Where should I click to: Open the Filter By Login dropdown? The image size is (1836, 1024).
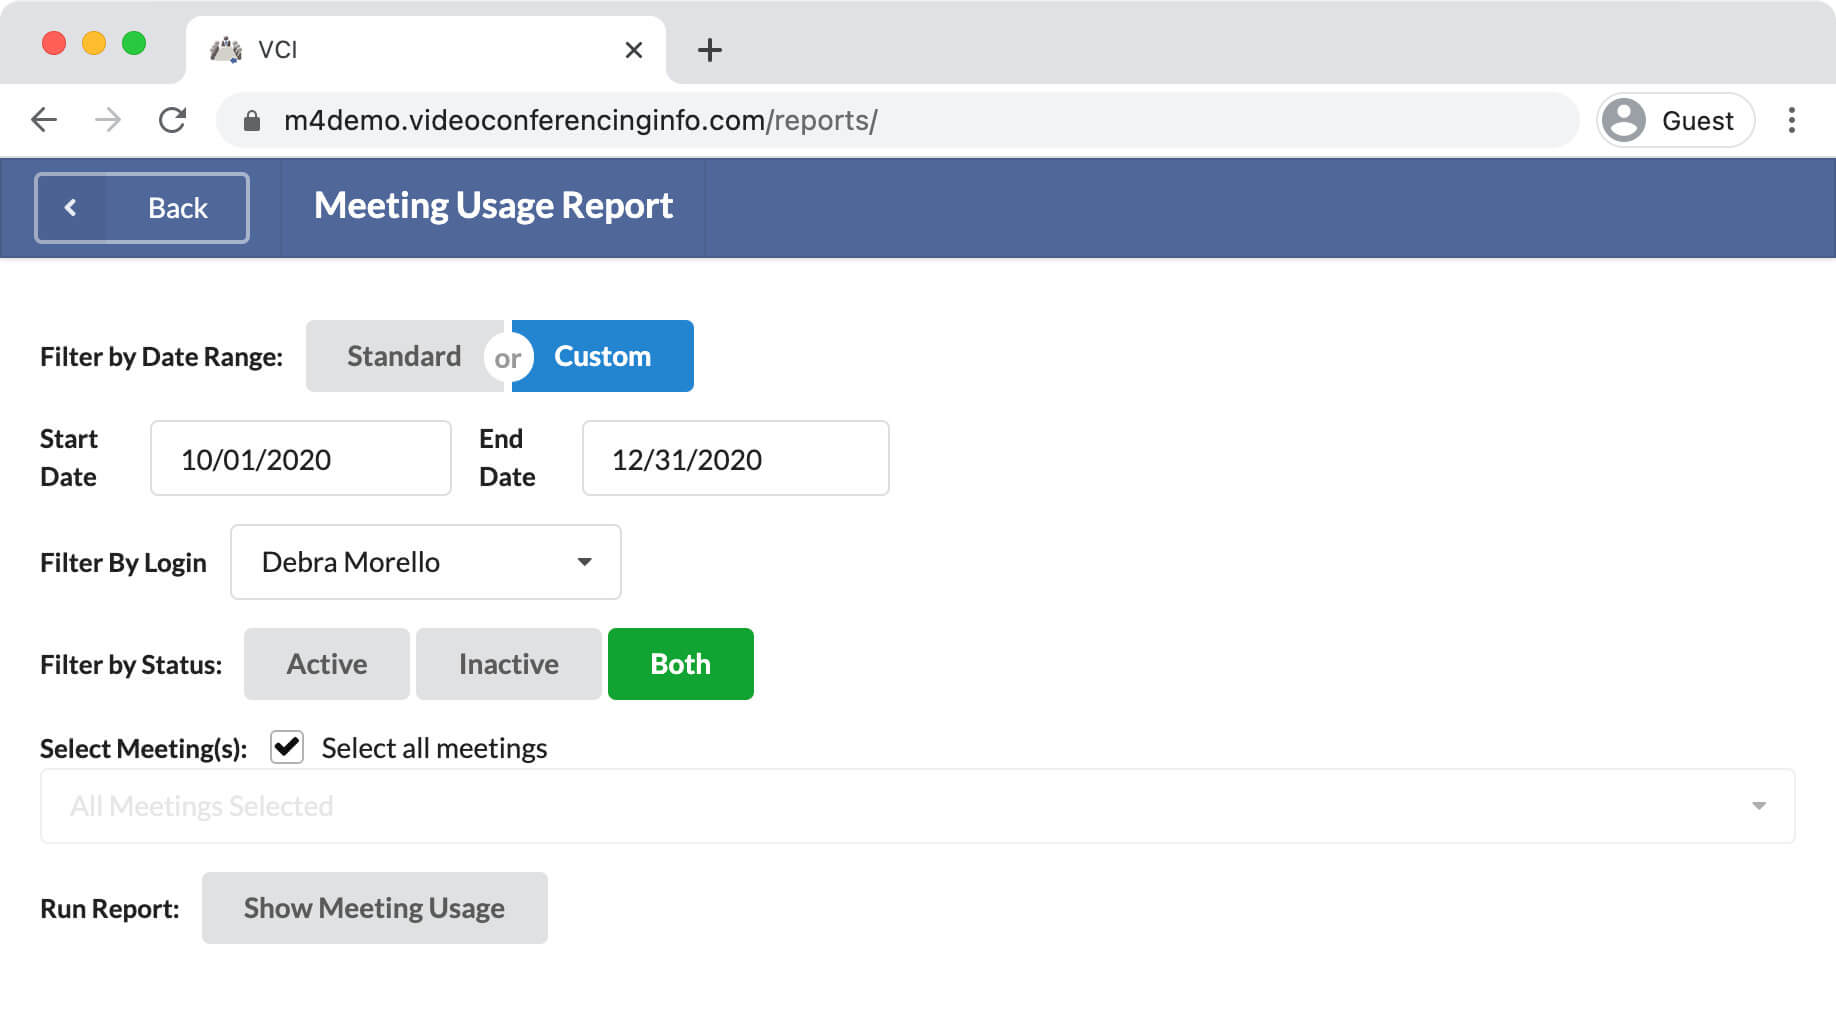point(426,562)
